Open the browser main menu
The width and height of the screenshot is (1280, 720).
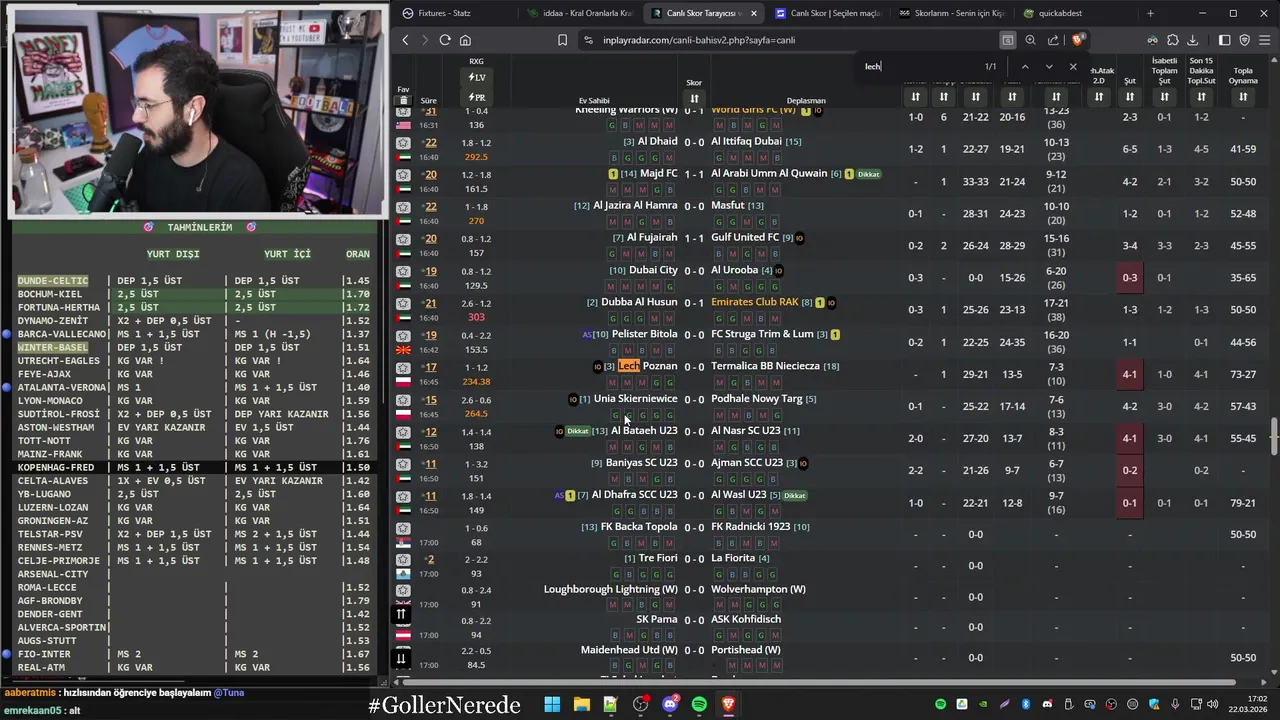pyautogui.click(x=1264, y=40)
